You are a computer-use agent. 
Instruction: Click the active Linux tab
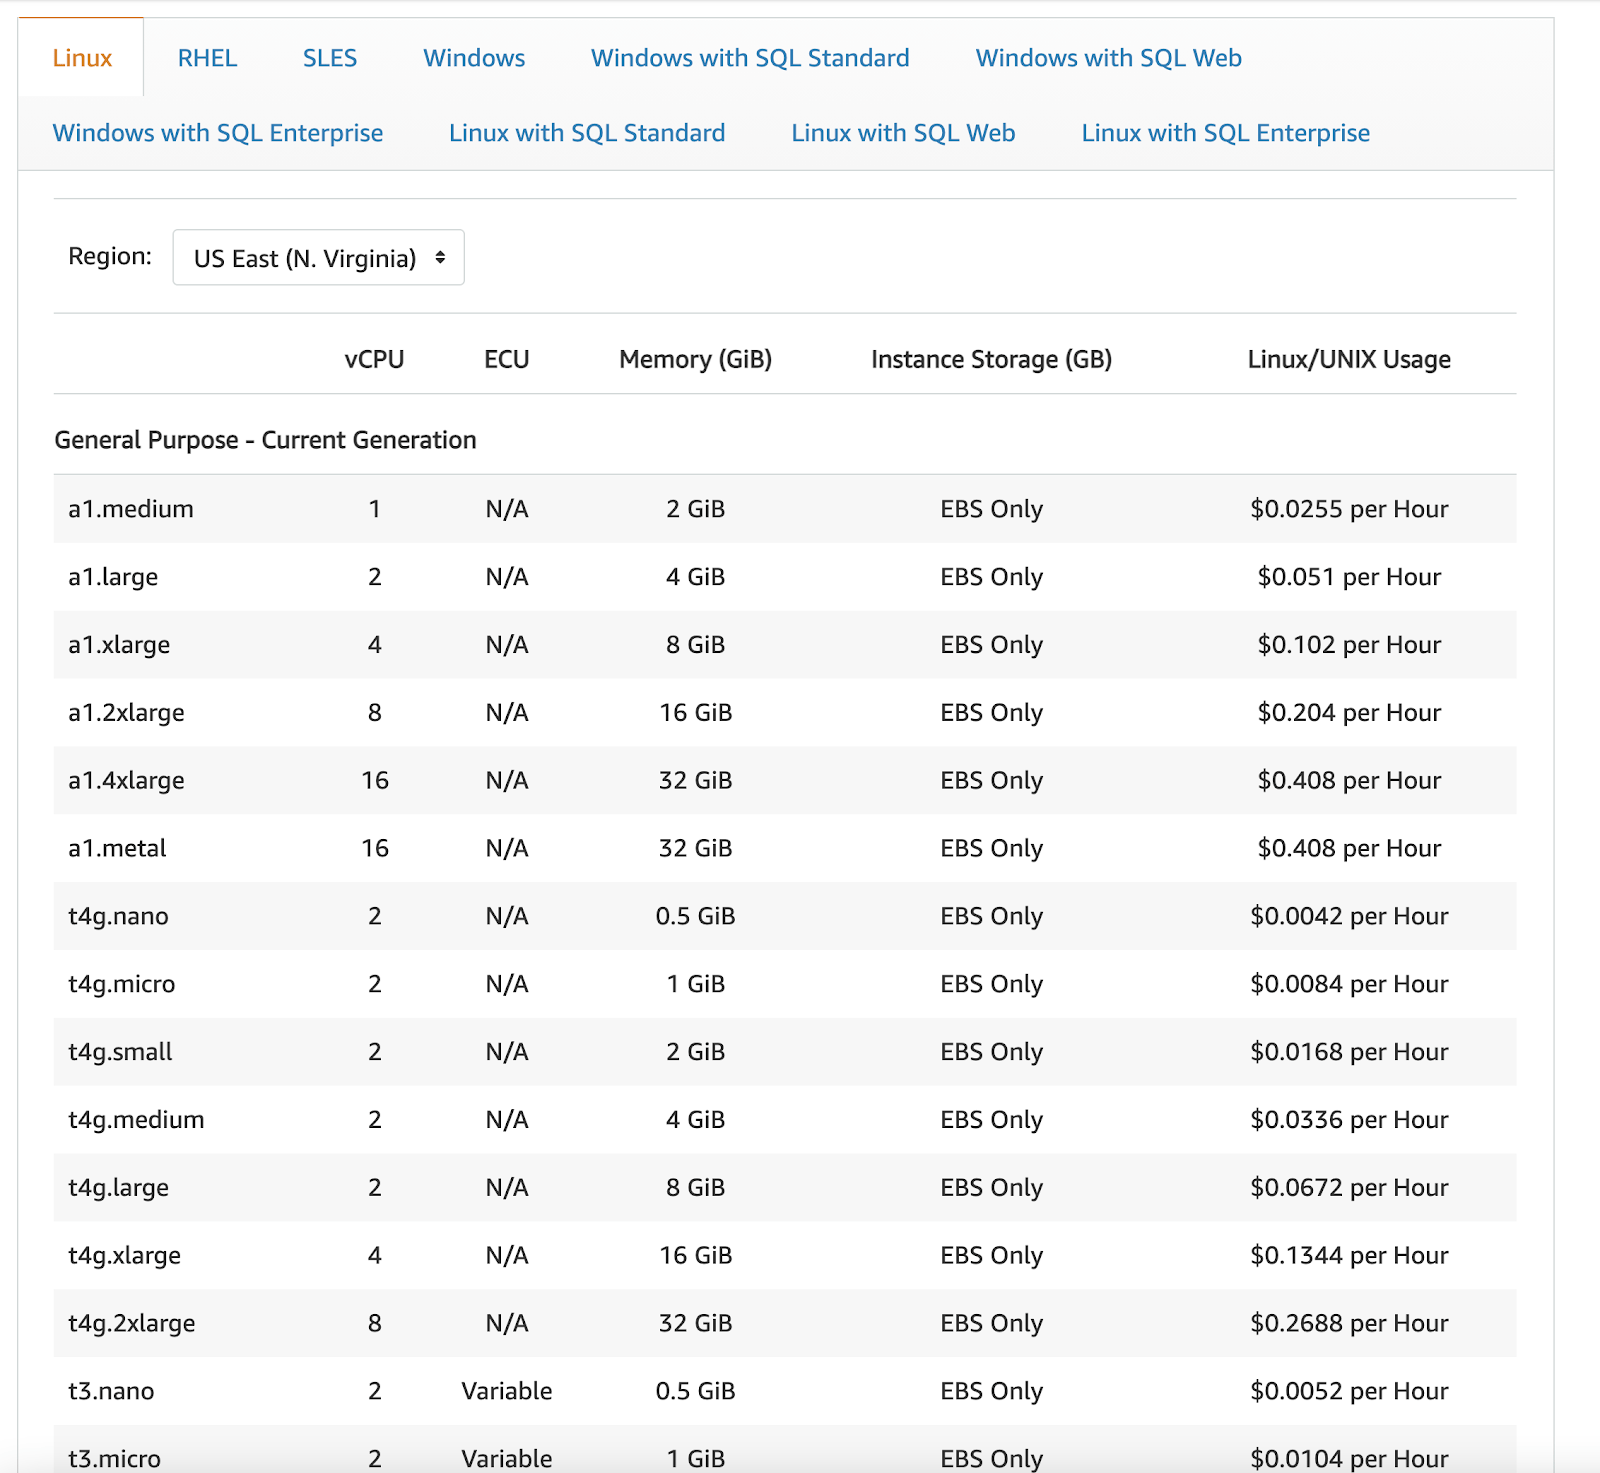(x=82, y=58)
